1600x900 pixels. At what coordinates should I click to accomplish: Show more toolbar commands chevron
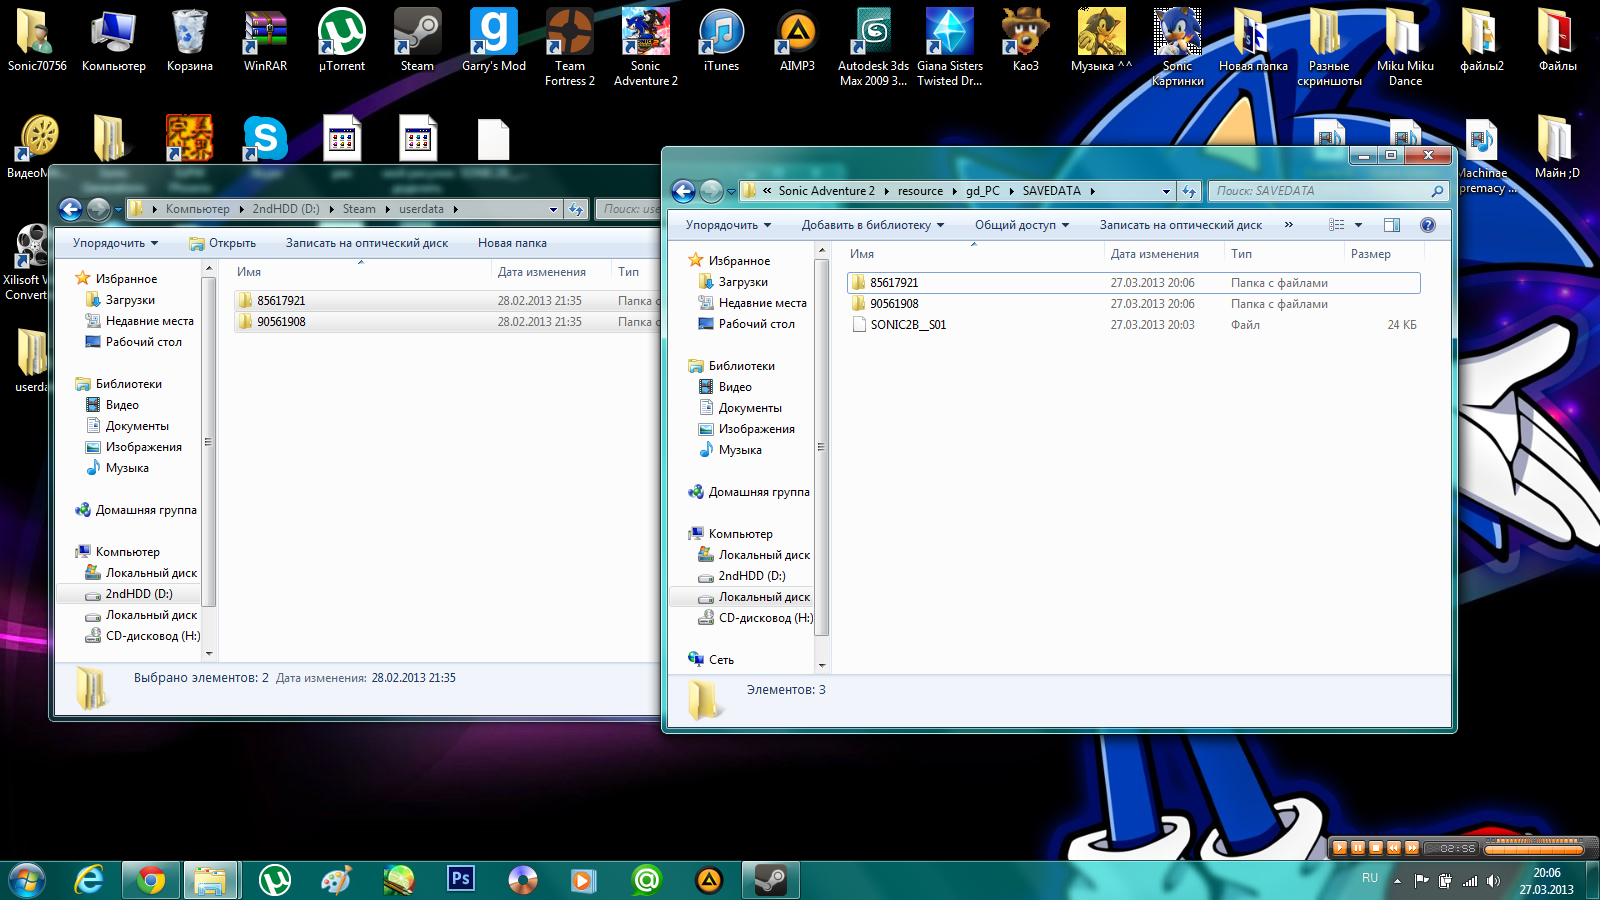(1289, 225)
